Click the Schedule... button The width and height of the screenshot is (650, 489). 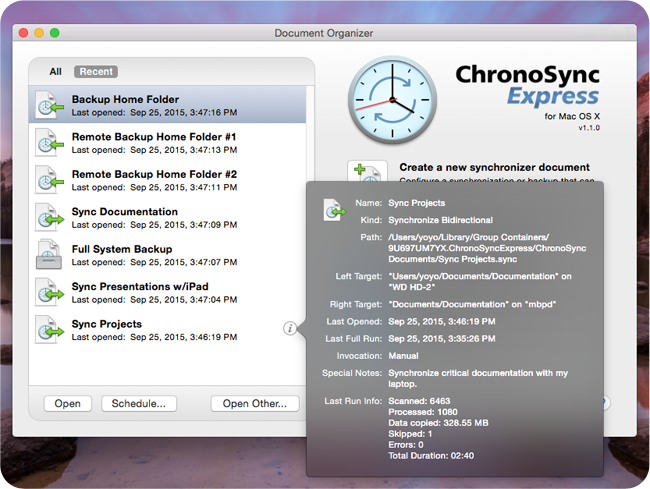tap(139, 404)
